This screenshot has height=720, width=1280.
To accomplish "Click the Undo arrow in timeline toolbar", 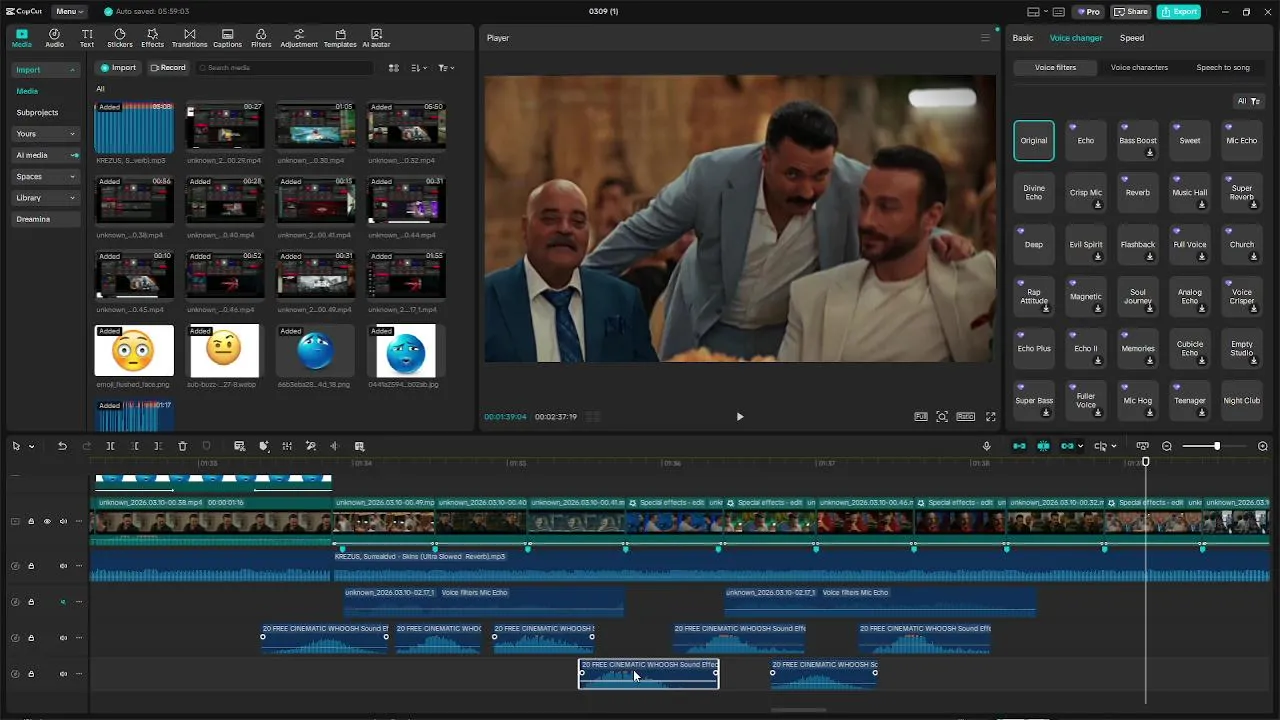I will pyautogui.click(x=62, y=446).
